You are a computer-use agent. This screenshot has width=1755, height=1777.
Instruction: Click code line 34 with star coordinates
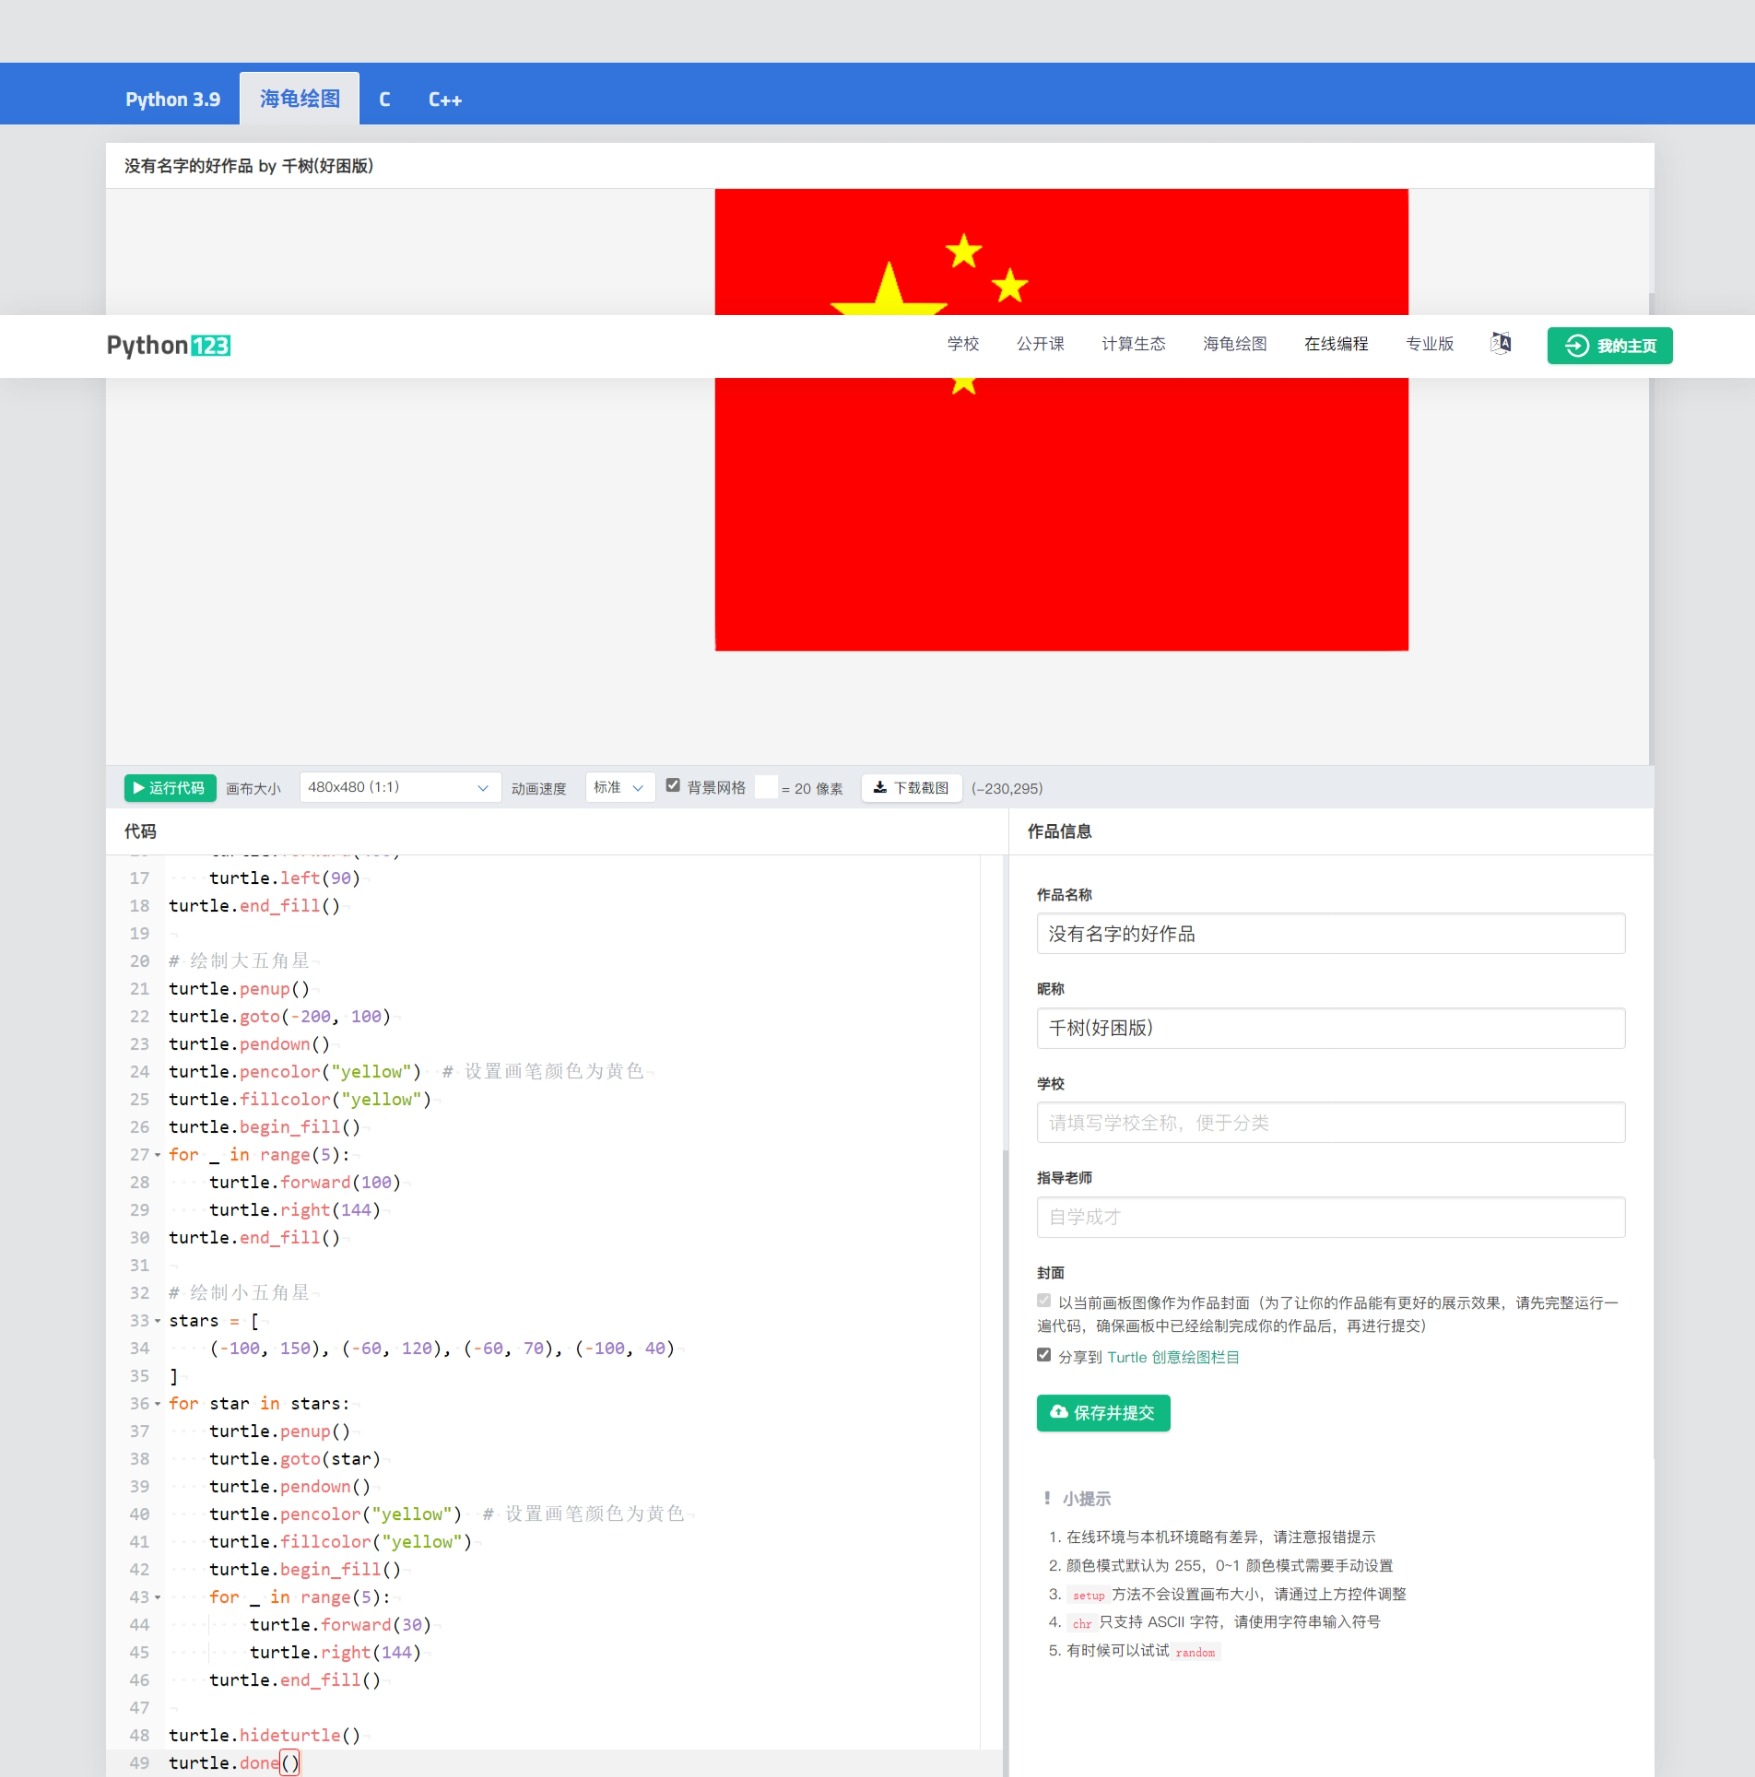pyautogui.click(x=442, y=1349)
